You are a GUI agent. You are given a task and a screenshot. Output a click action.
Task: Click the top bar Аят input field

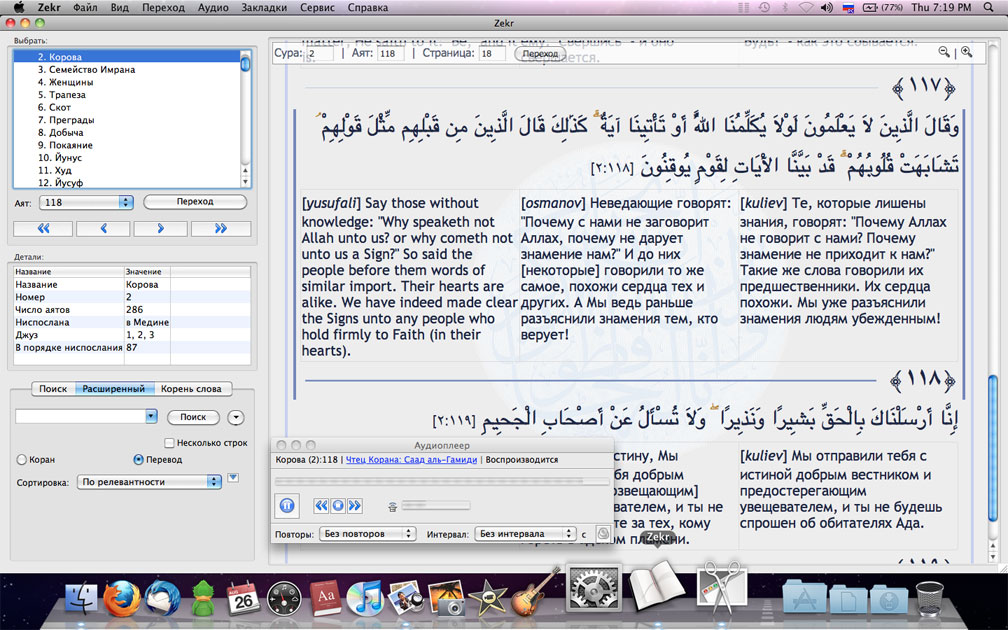point(390,53)
